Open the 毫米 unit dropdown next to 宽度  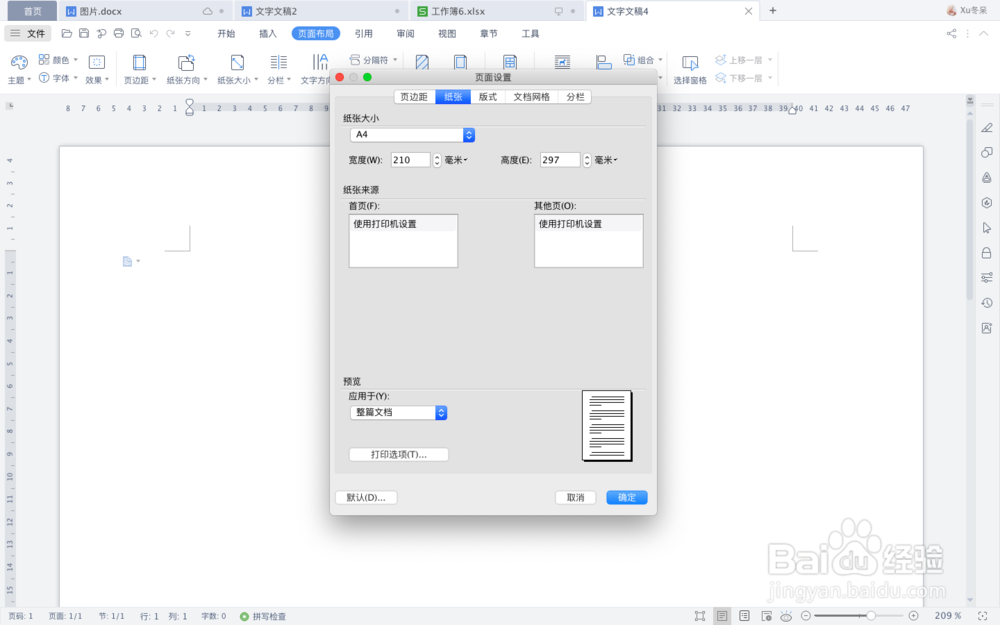[454, 159]
